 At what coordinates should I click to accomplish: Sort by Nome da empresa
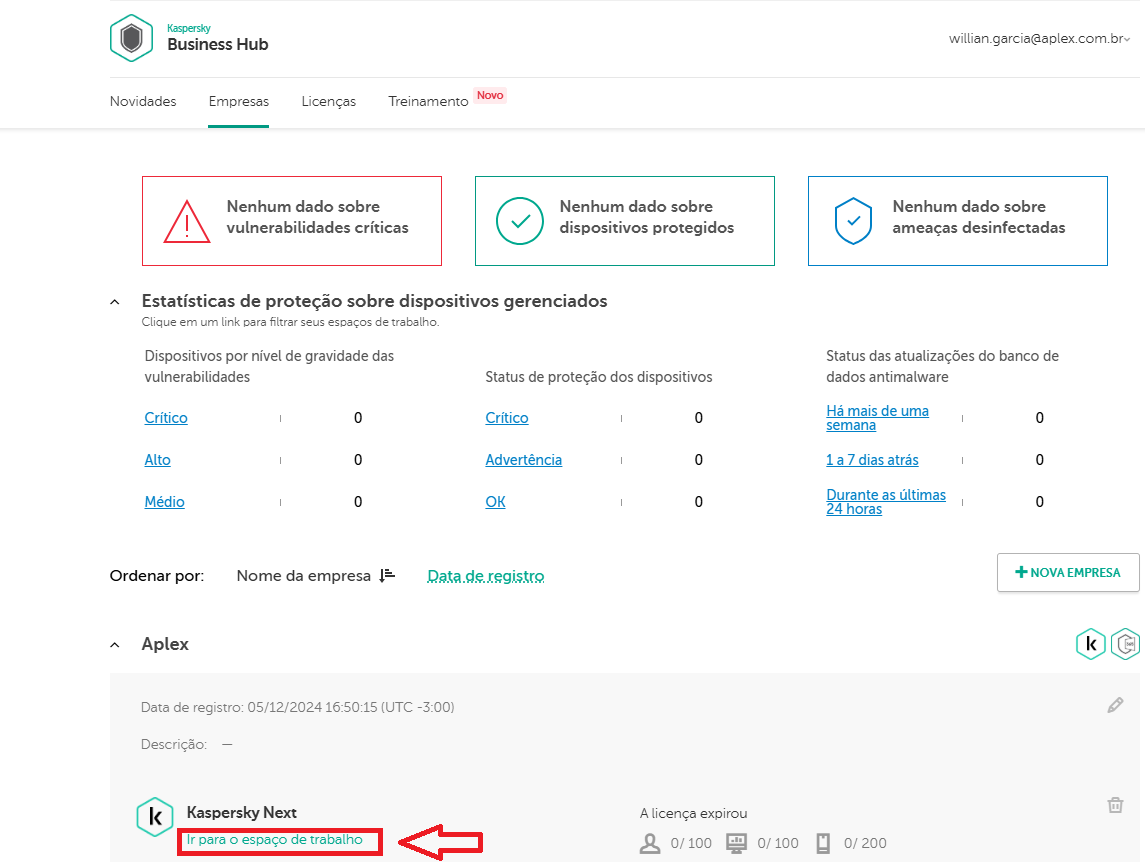304,576
